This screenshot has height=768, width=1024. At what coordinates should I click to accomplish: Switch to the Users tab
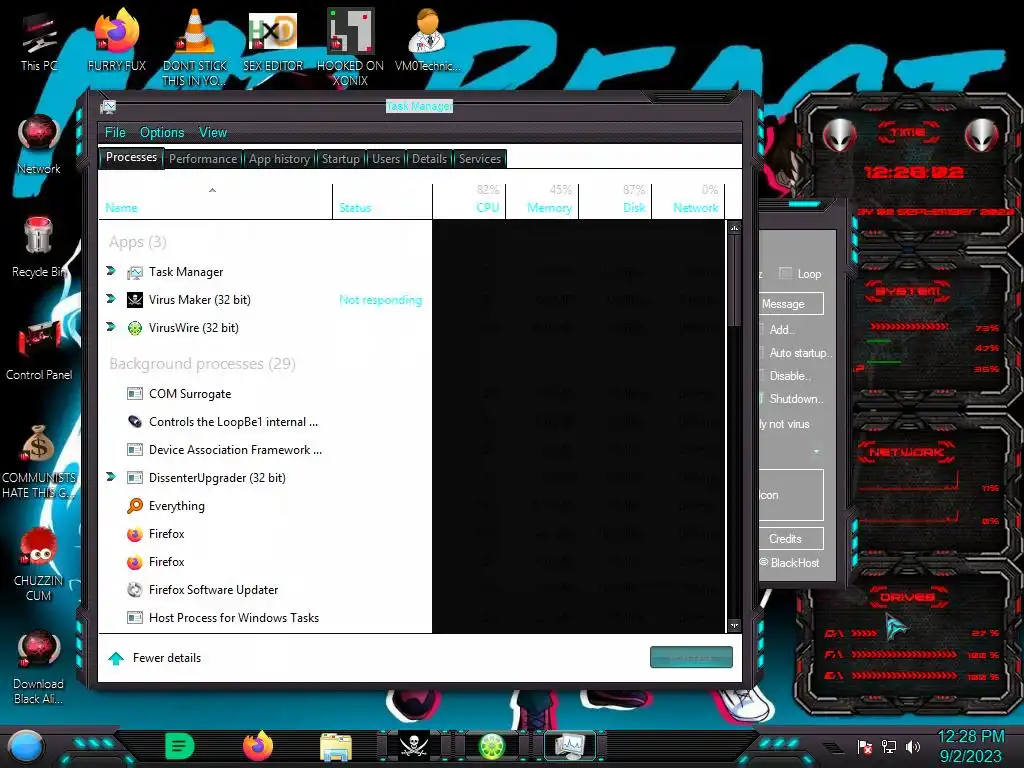click(386, 159)
